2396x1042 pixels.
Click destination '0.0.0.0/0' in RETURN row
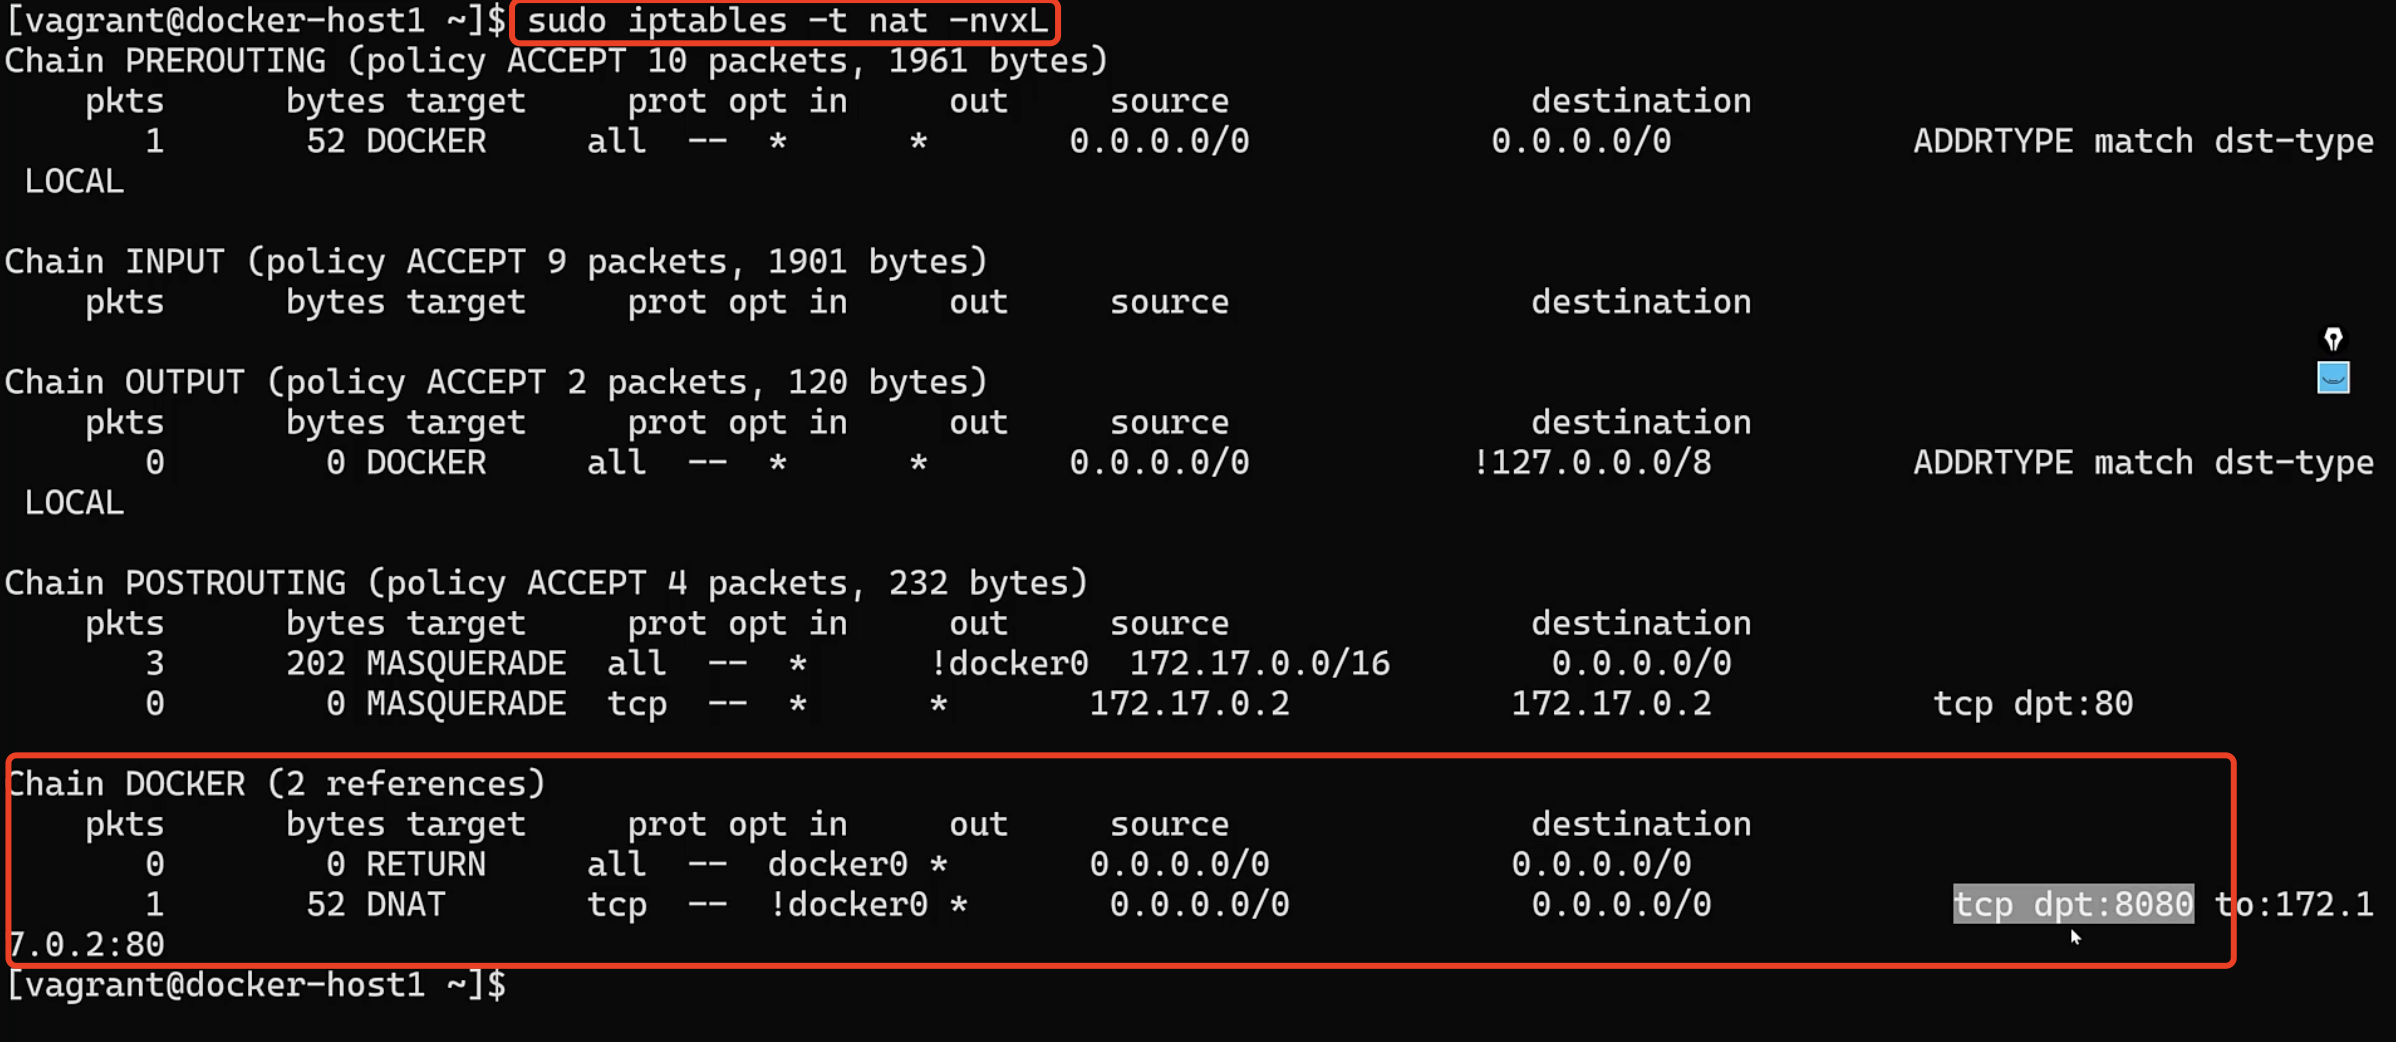pos(1602,865)
